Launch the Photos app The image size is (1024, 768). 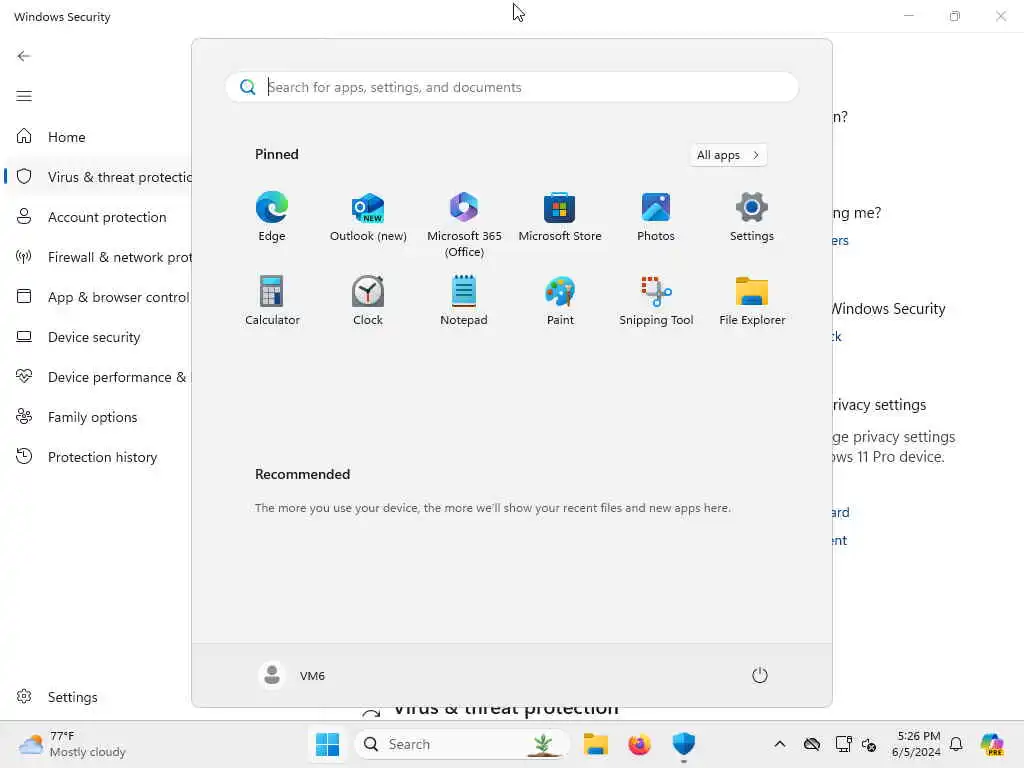tap(656, 217)
